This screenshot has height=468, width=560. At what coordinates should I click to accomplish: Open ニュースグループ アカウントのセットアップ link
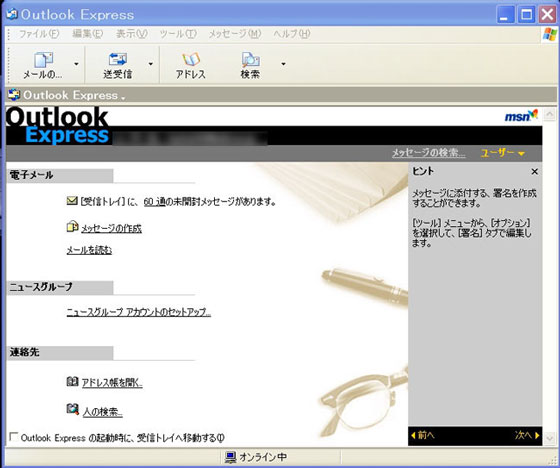139,312
